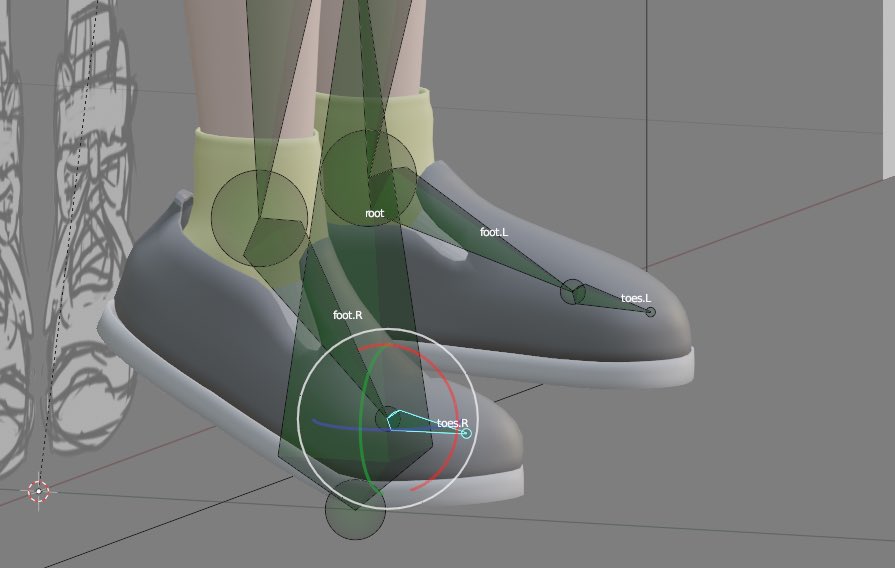Click the root bone label
The width and height of the screenshot is (895, 568).
click(374, 213)
